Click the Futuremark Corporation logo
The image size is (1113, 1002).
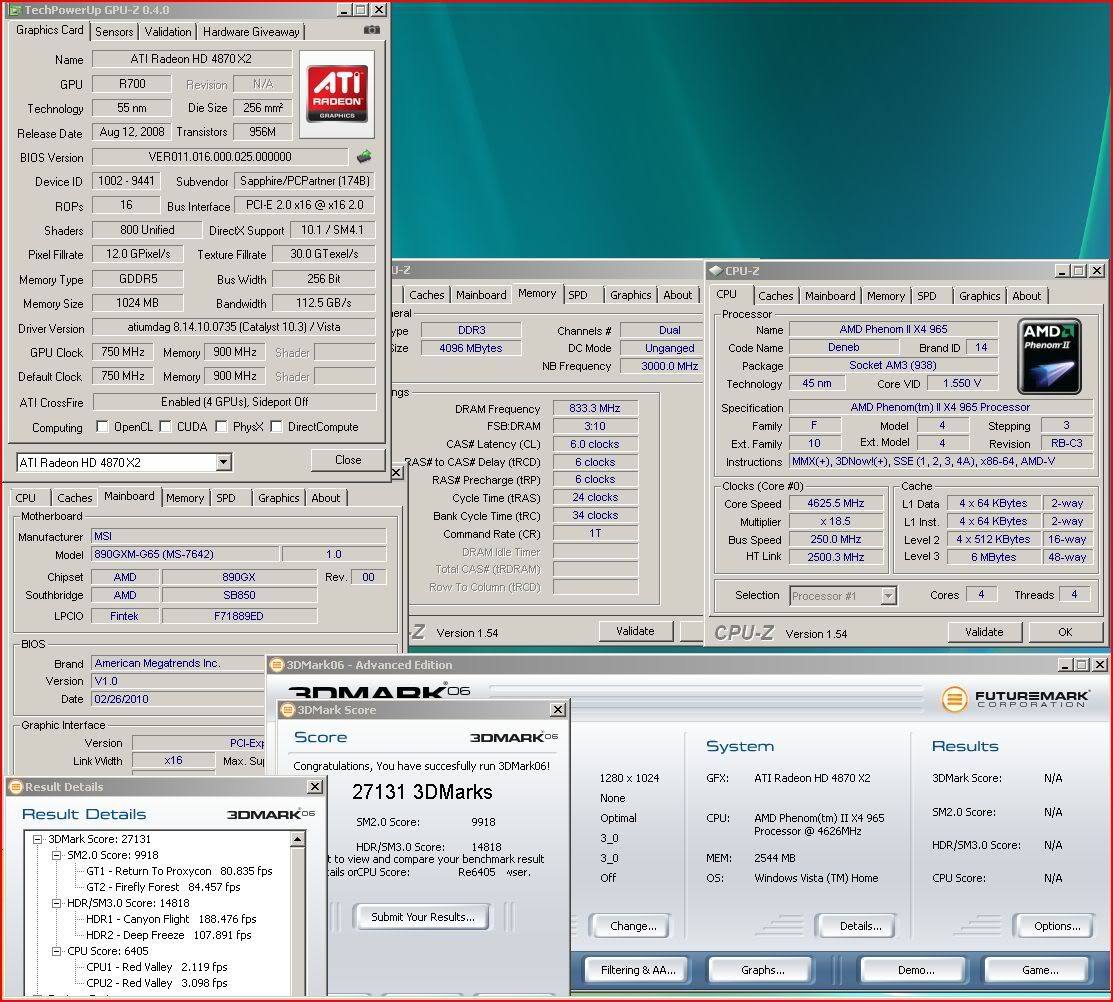click(x=1016, y=697)
